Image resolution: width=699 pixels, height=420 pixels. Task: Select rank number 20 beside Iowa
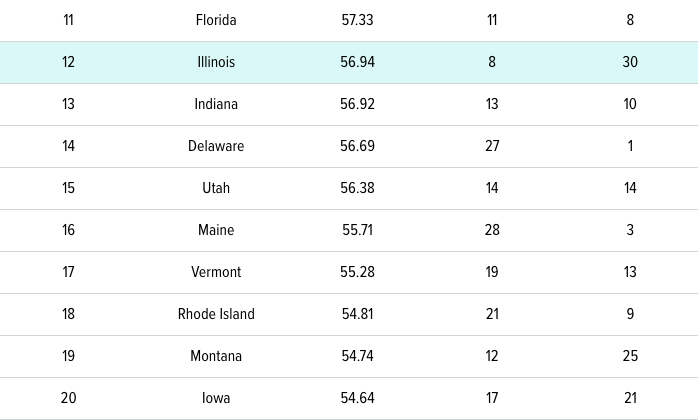coord(68,398)
